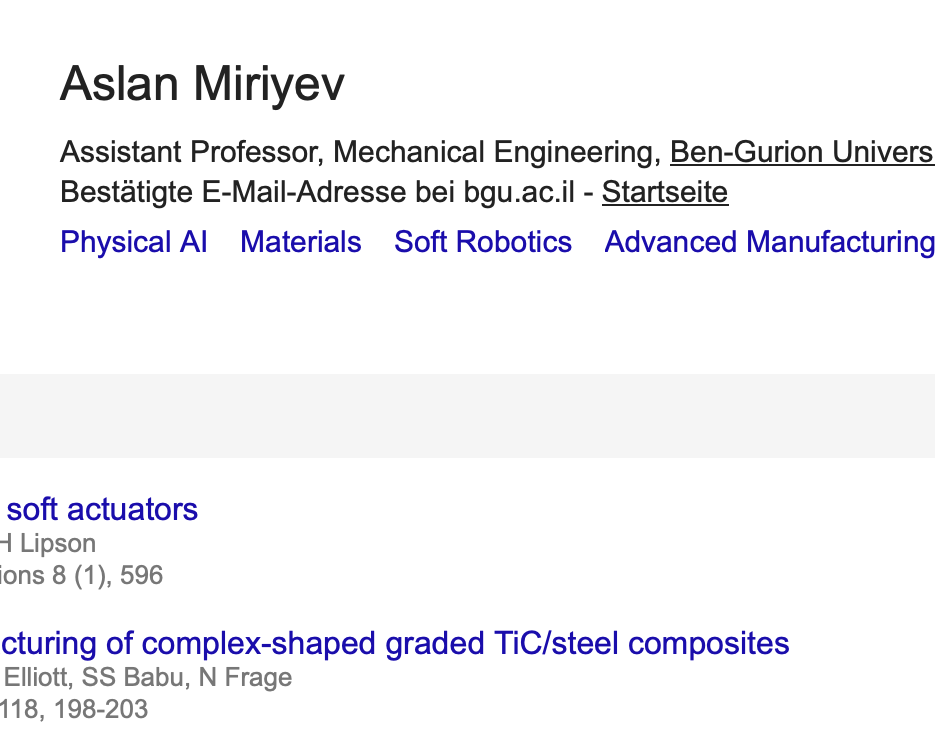The image size is (935, 732).
Task: Click the 118, 198-203 volume and pages text
Action: pyautogui.click(x=74, y=709)
